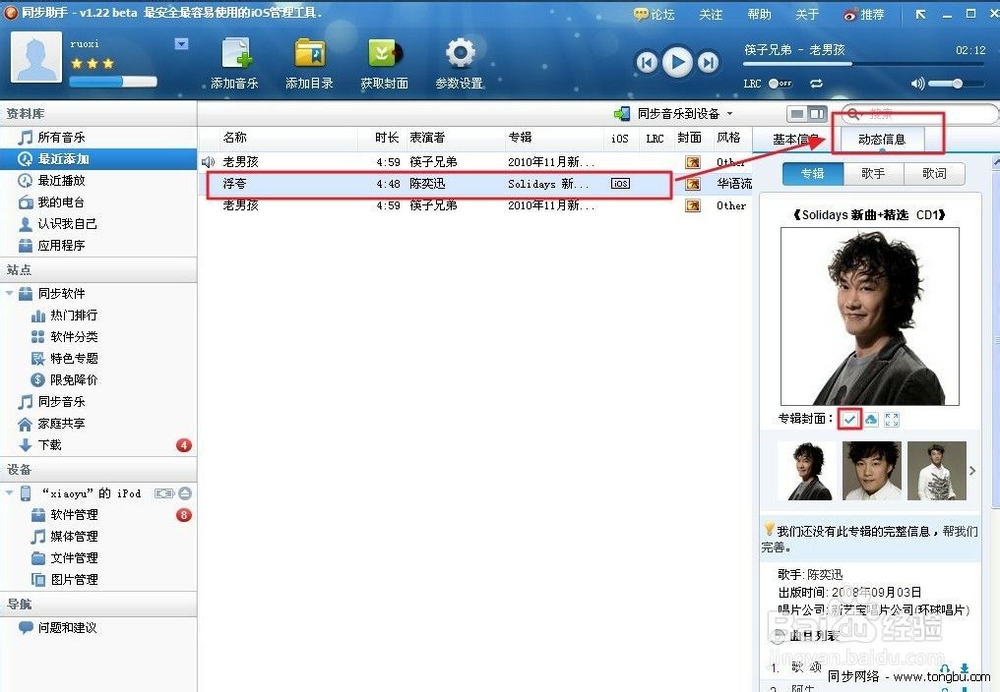Open the Forum (论坛) menu
Viewport: 1000px width, 692px height.
point(654,15)
